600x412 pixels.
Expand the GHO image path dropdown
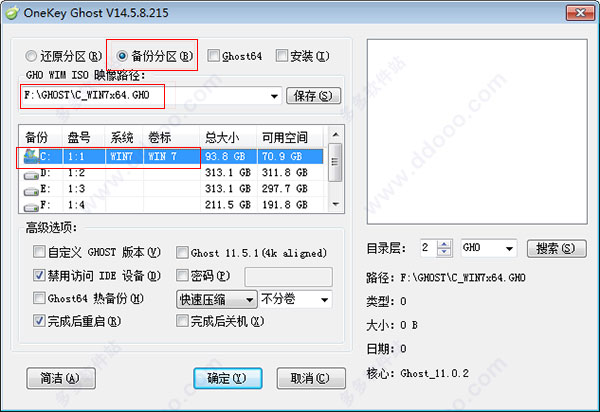pos(273,96)
